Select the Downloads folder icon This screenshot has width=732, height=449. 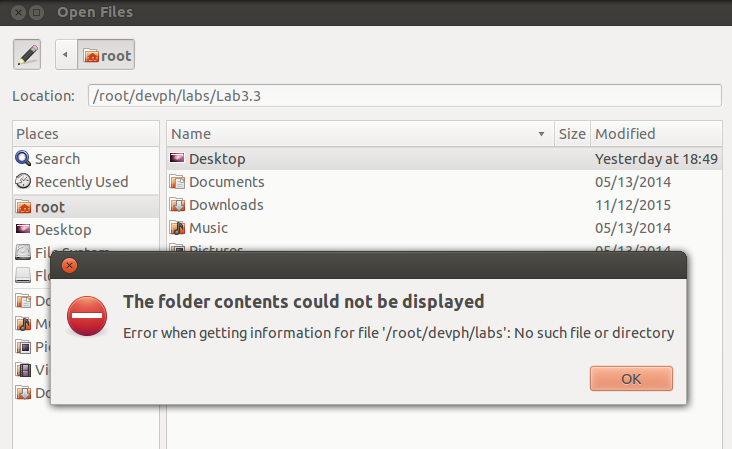coord(177,205)
